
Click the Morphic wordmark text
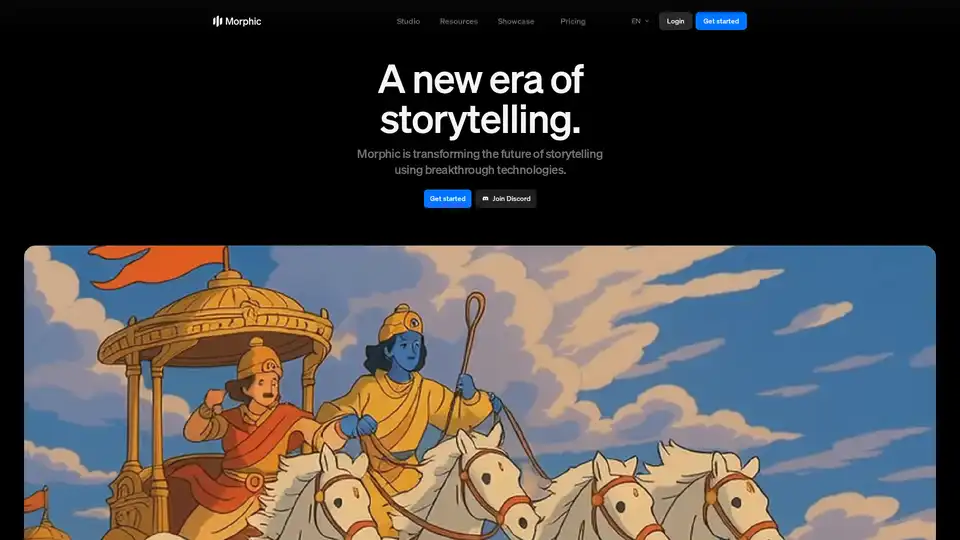pos(243,21)
